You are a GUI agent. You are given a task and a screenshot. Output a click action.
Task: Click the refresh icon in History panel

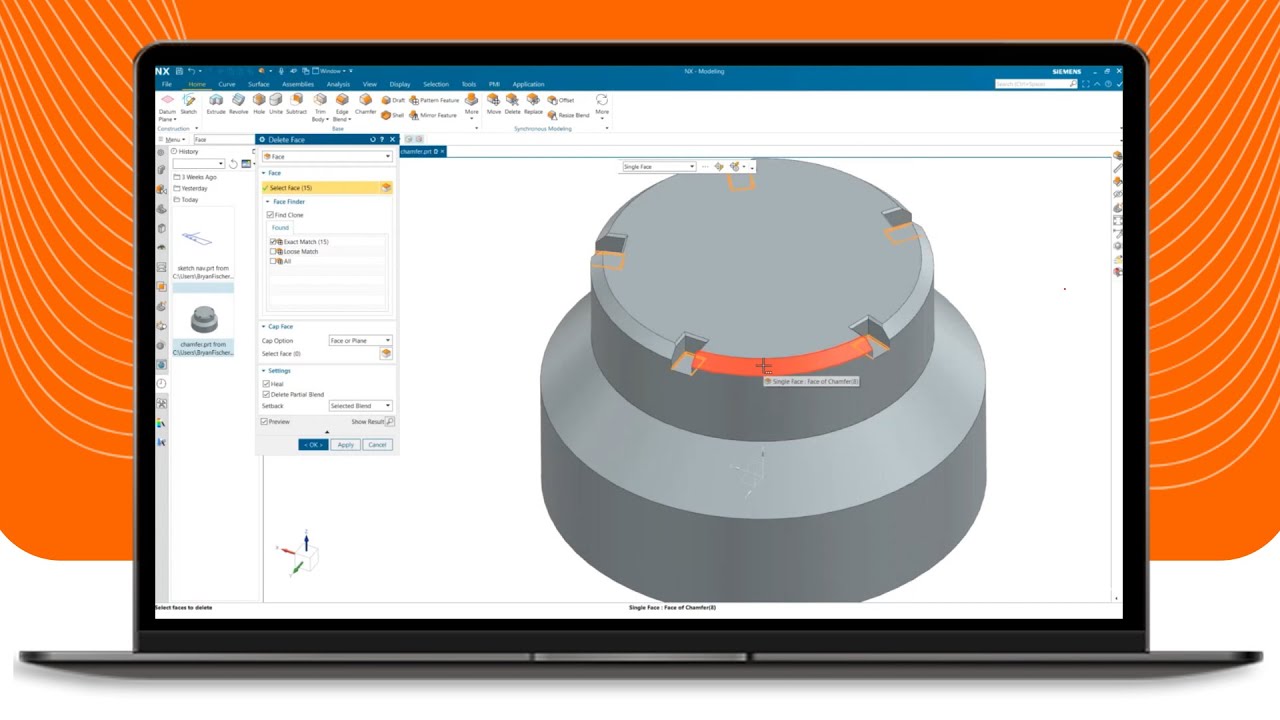pos(234,164)
